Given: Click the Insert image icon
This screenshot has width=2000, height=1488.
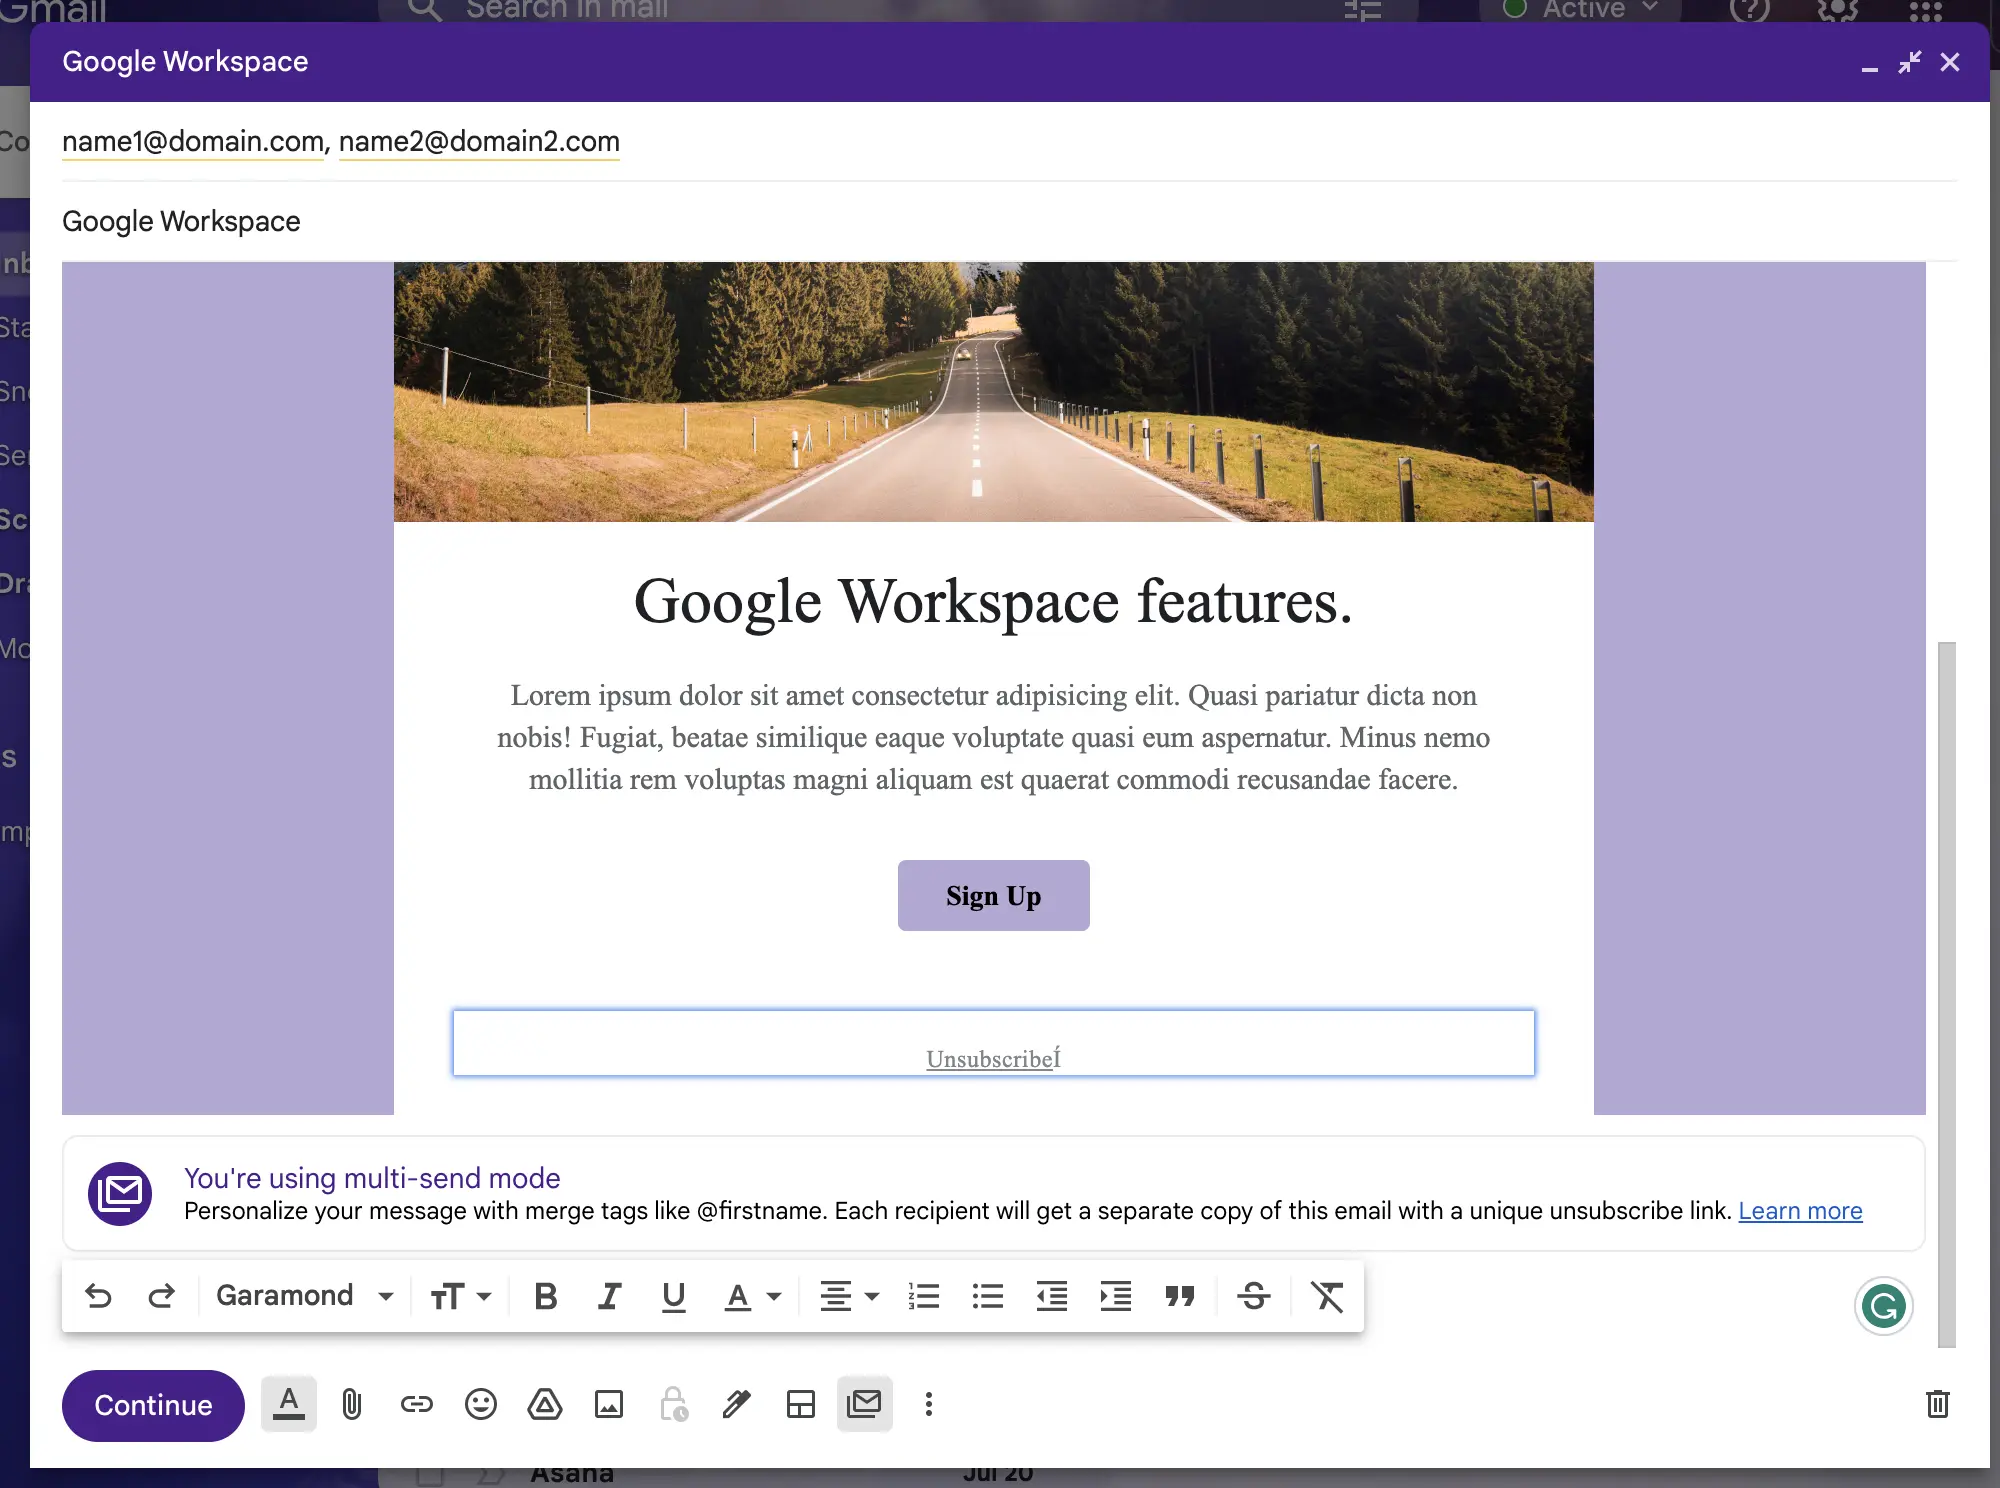Looking at the screenshot, I should (608, 1404).
